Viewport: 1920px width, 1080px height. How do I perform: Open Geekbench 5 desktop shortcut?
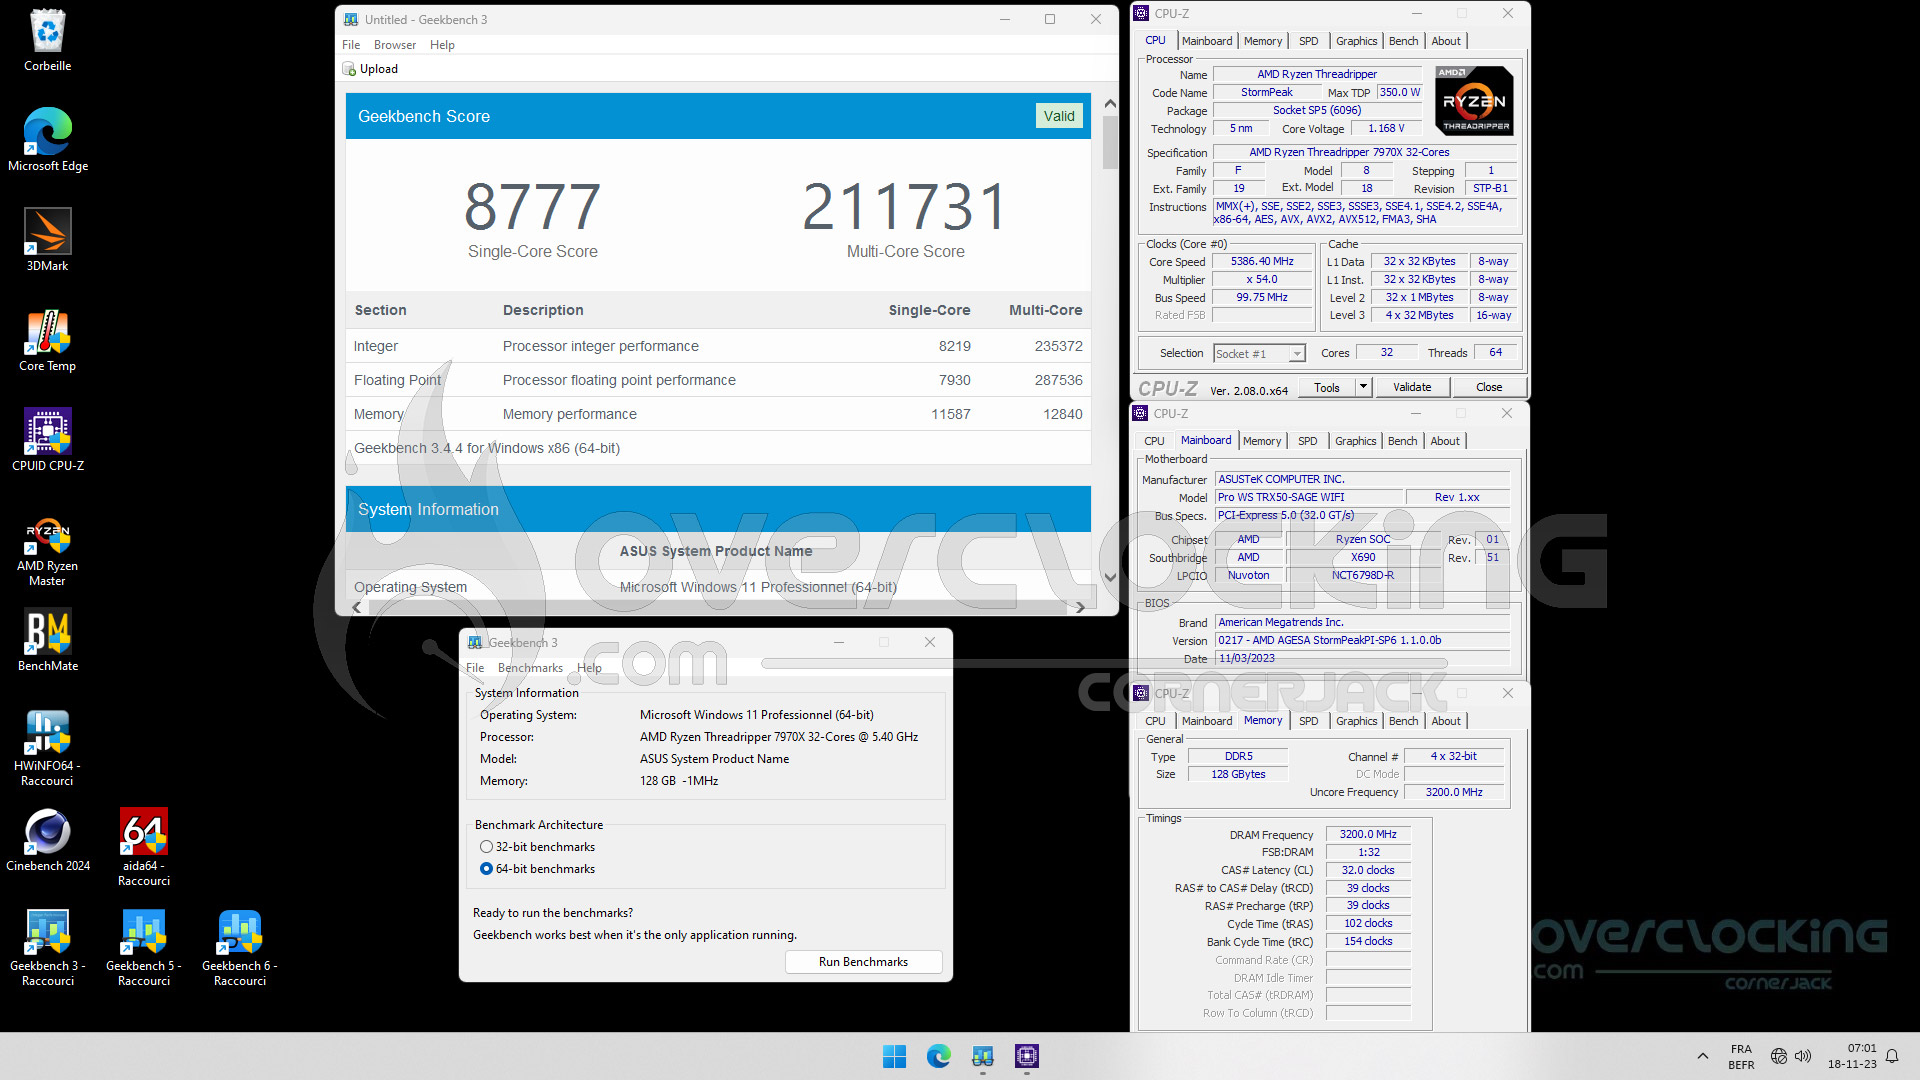(x=144, y=947)
